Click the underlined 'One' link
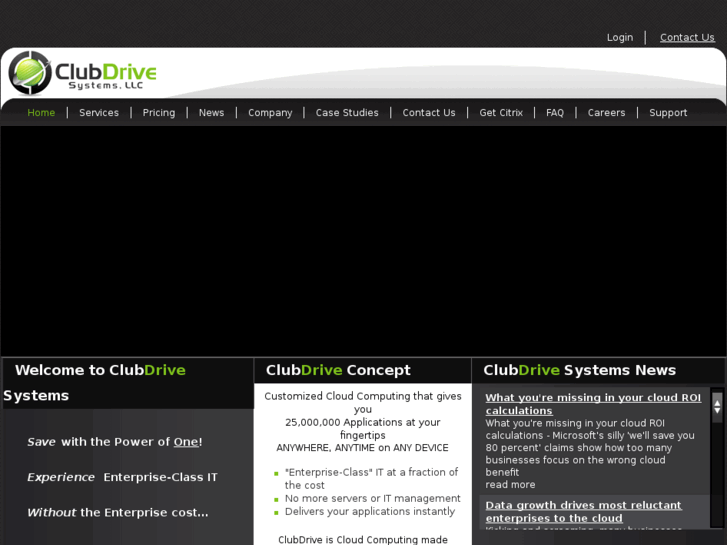The image size is (727, 545). [186, 442]
